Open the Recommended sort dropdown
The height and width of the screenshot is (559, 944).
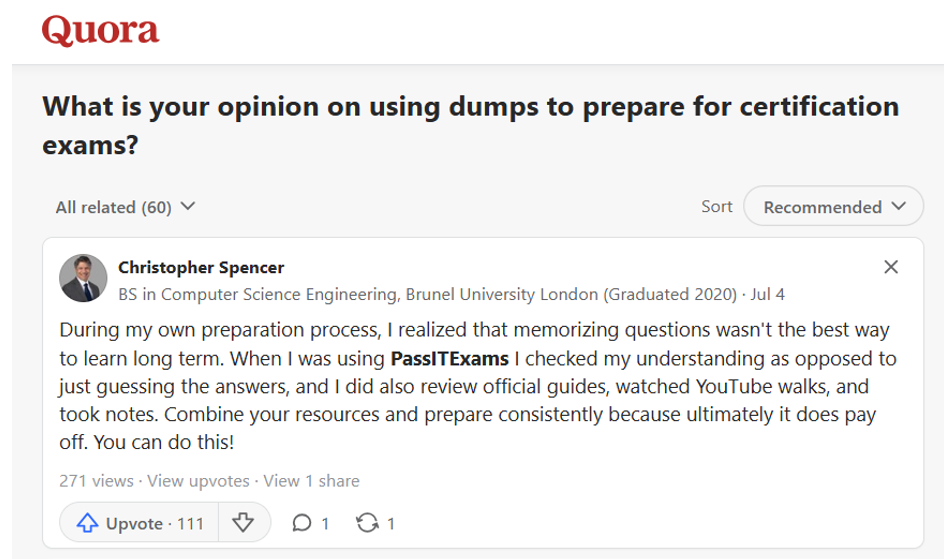834,207
